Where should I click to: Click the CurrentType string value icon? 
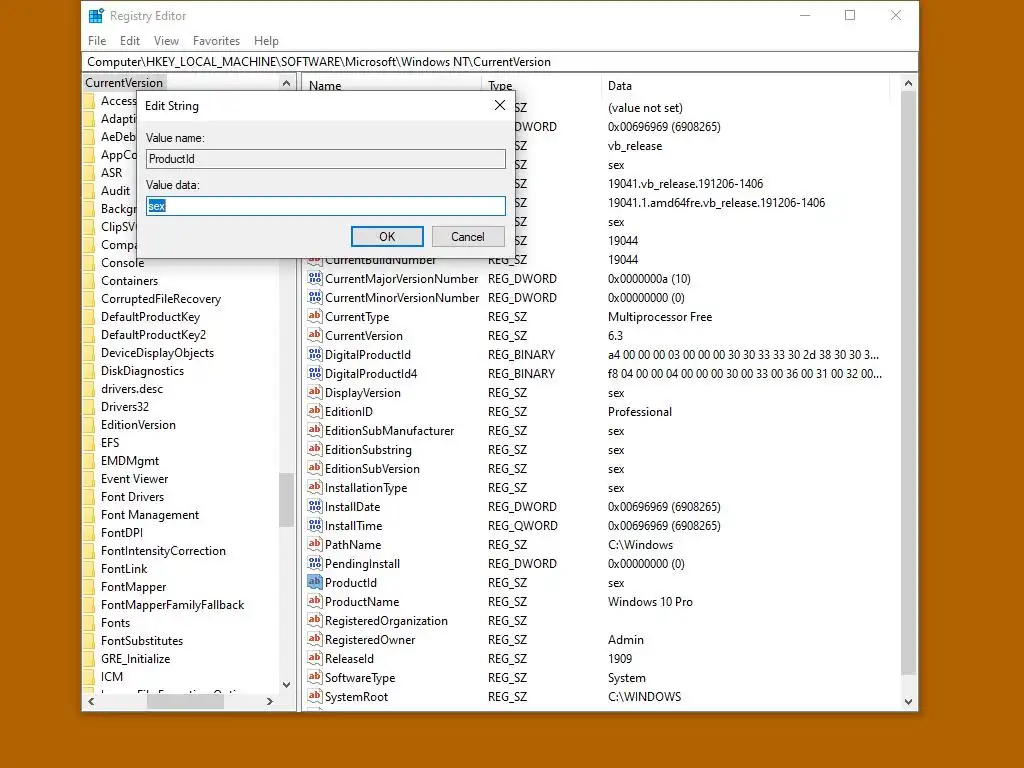coord(315,316)
